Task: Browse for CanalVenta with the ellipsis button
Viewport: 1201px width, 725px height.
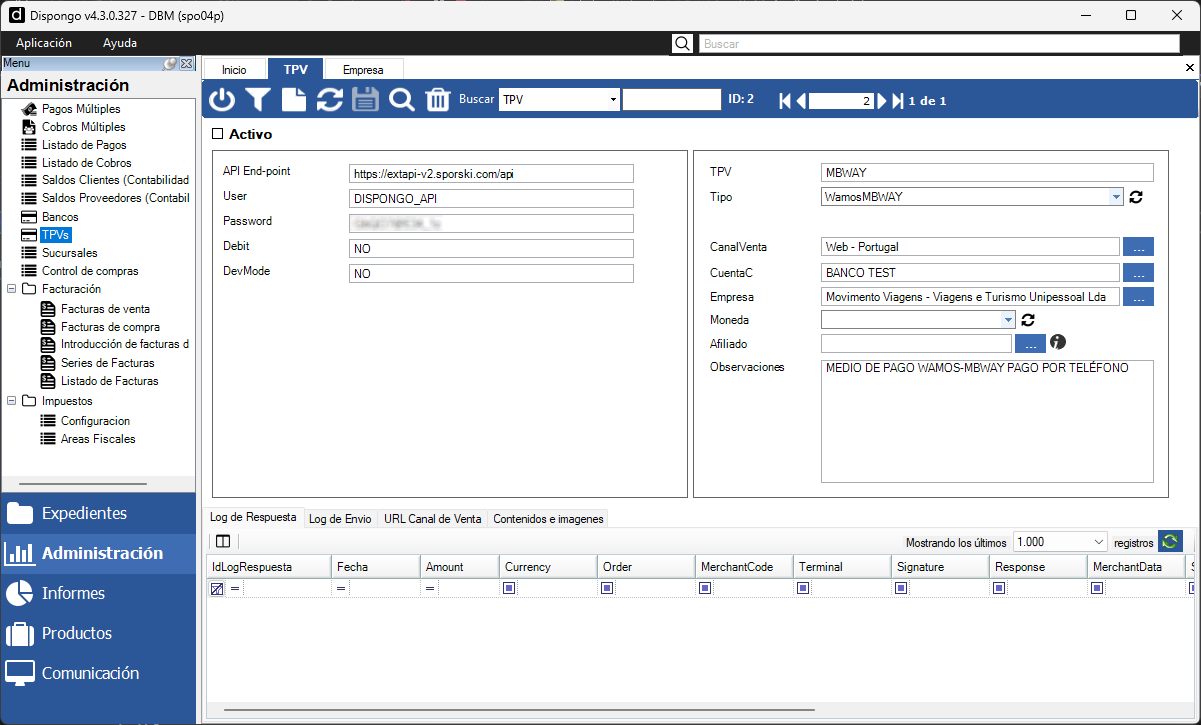Action: pyautogui.click(x=1138, y=246)
